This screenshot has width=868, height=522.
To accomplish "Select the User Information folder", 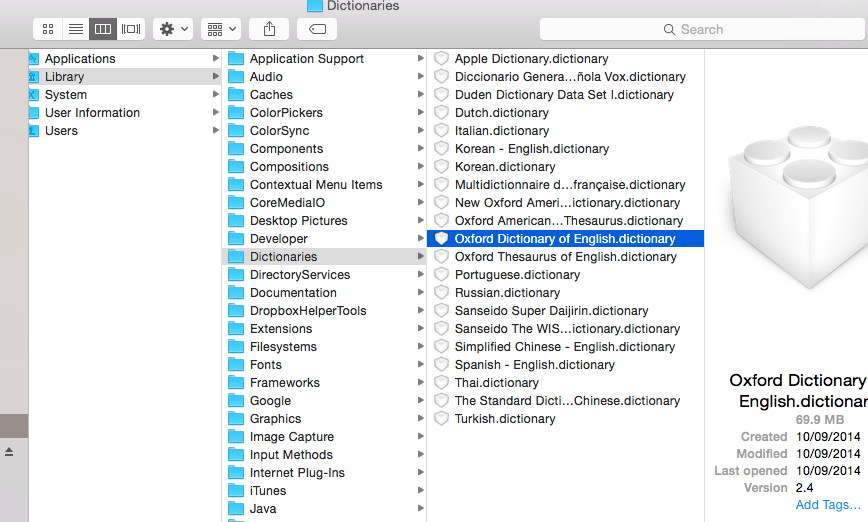I will [x=125, y=112].
